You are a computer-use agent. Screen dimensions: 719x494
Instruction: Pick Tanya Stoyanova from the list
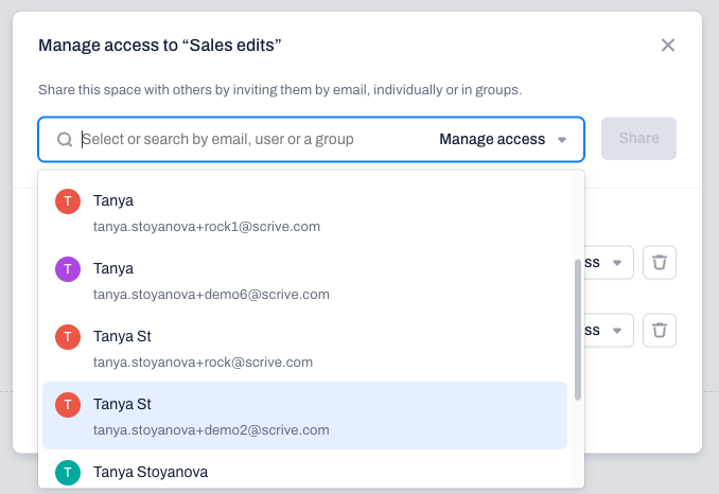(304, 472)
